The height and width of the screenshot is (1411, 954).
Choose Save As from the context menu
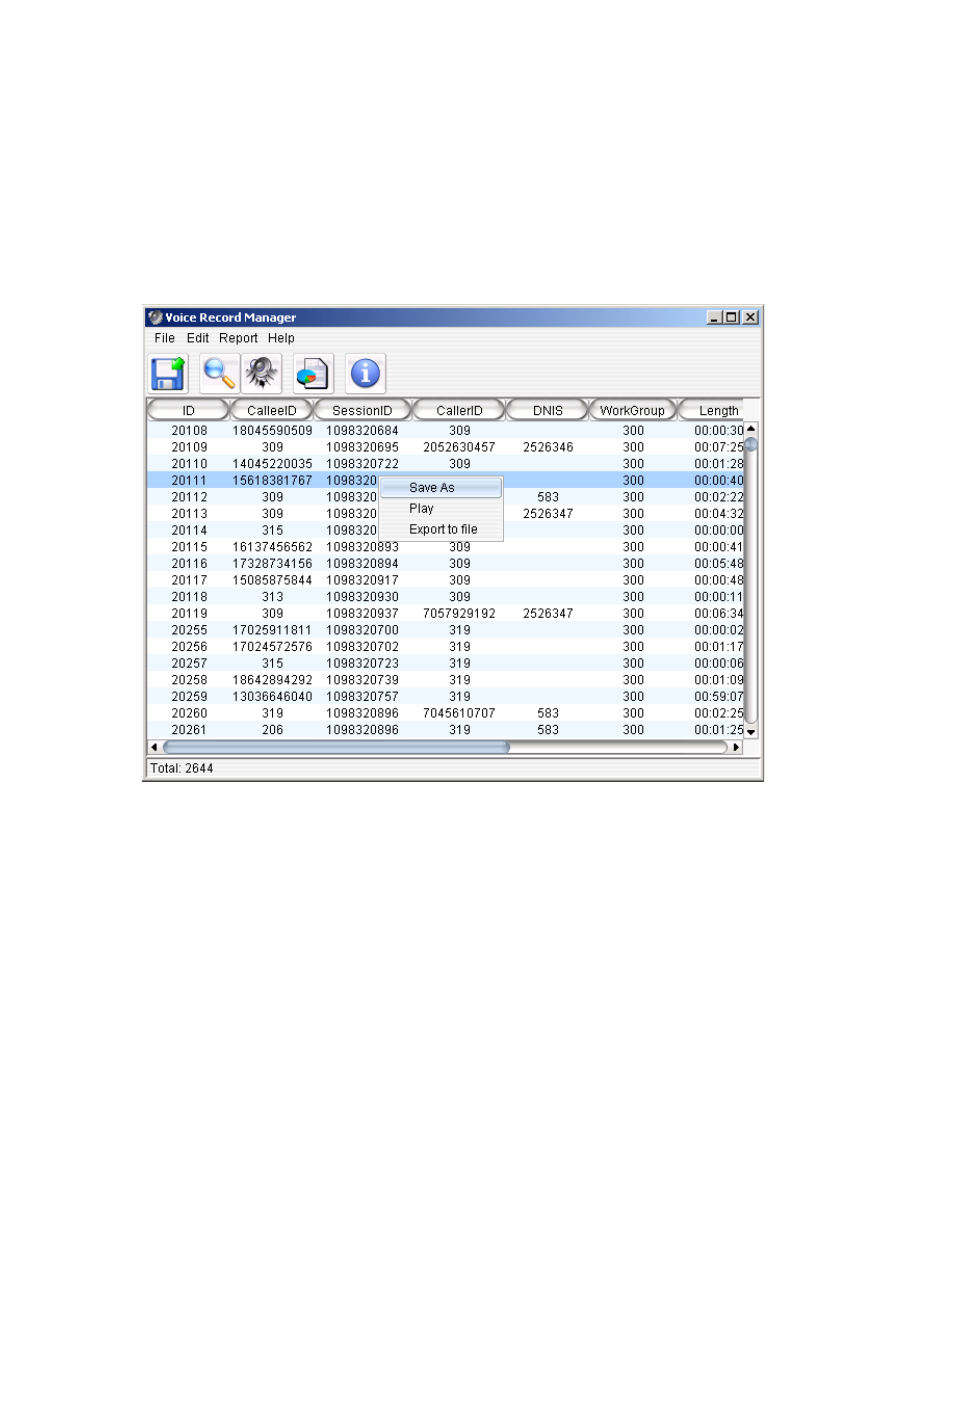(441, 488)
